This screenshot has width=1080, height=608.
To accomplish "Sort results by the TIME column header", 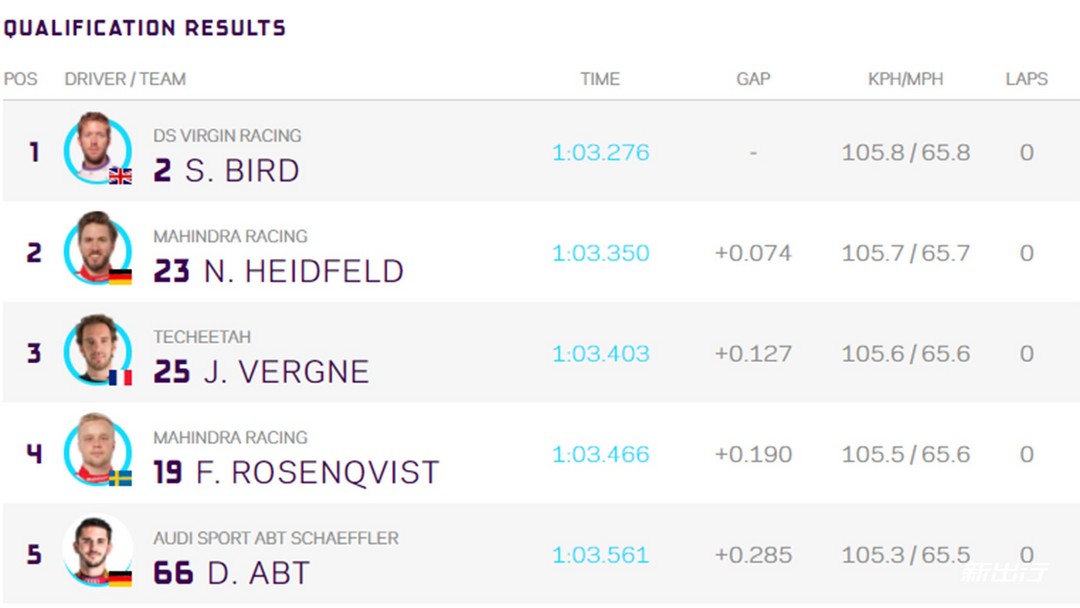I will tap(600, 79).
